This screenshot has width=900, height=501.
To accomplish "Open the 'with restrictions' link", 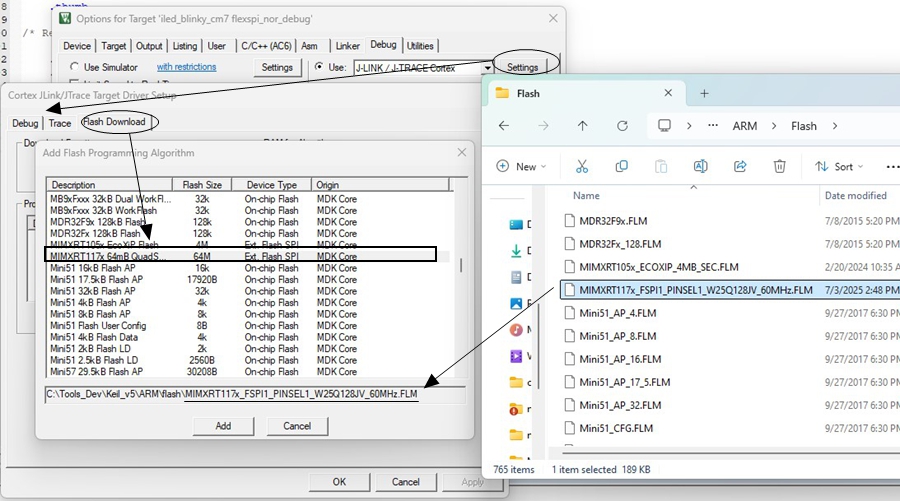I will [187, 67].
